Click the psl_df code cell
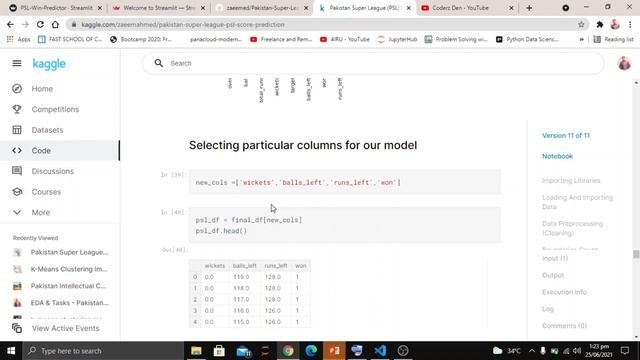The height and width of the screenshot is (360, 640). 345,225
